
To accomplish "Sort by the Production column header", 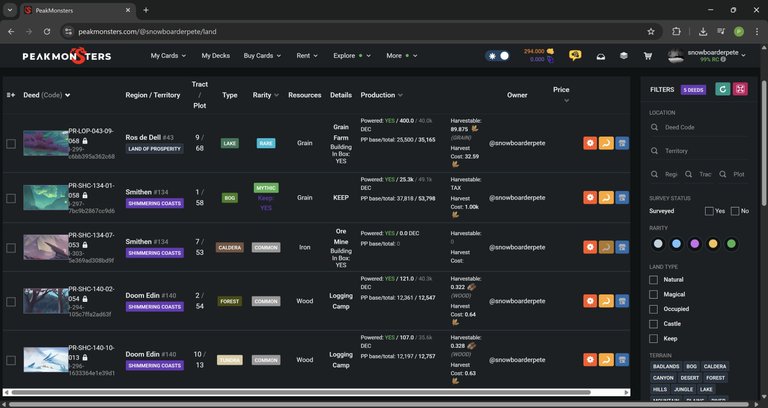I will click(x=382, y=95).
